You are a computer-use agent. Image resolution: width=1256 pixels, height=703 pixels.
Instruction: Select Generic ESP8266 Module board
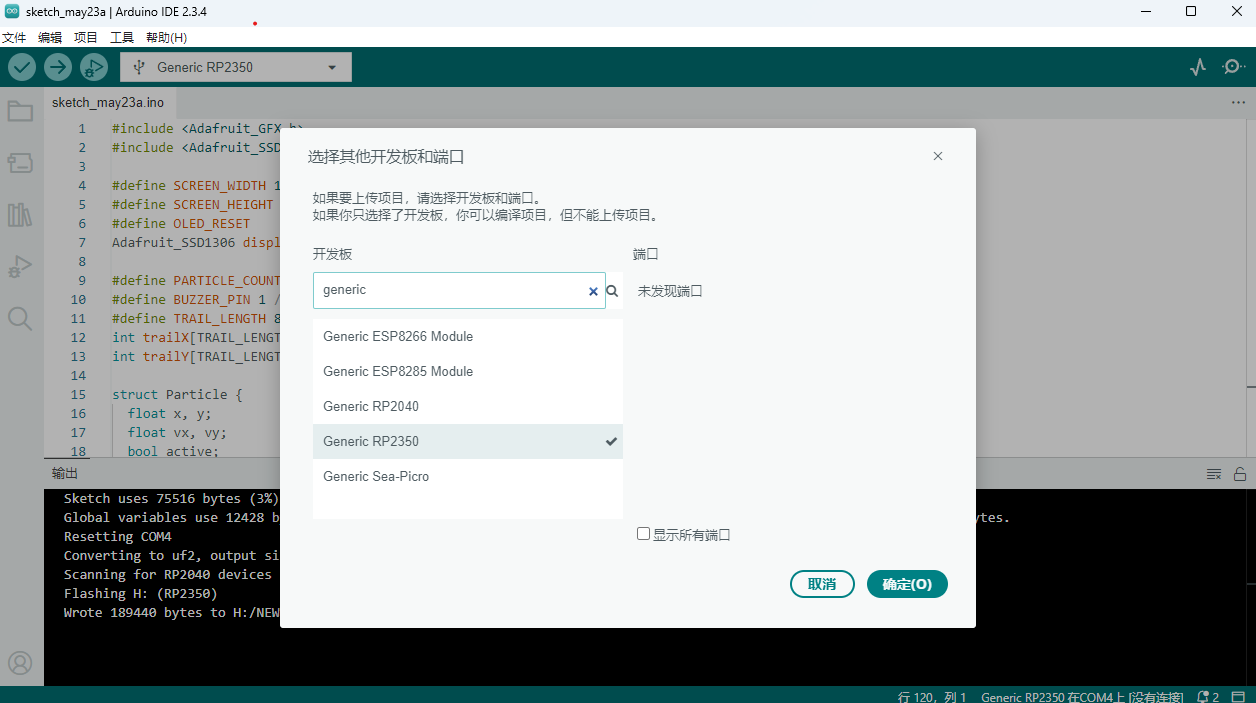468,336
